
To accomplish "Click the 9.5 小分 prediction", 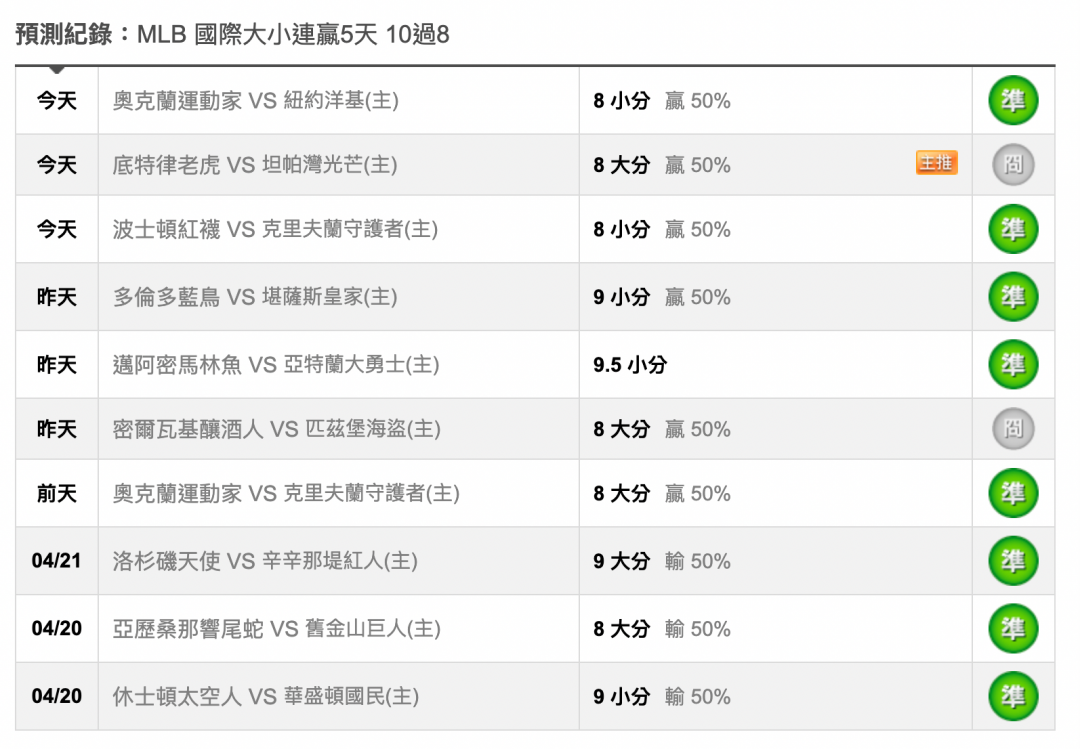I will (630, 365).
